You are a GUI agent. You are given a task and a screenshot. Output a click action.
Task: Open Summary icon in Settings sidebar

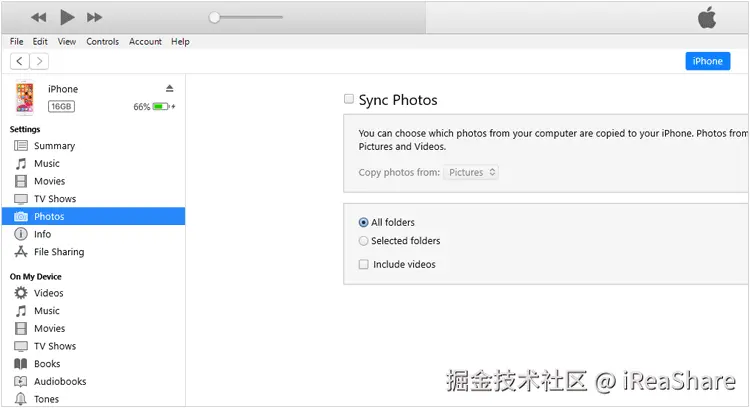point(21,146)
